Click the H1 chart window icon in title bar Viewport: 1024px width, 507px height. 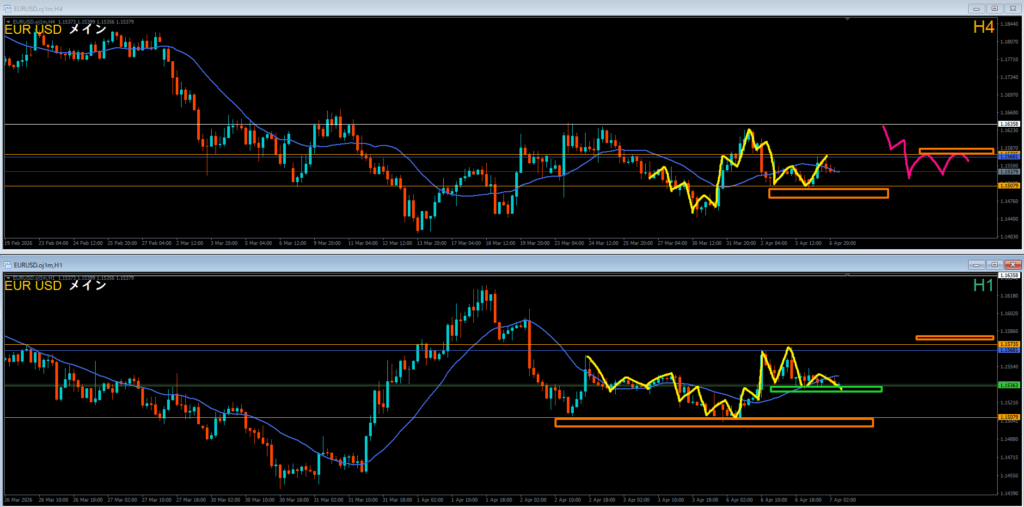click(9, 265)
